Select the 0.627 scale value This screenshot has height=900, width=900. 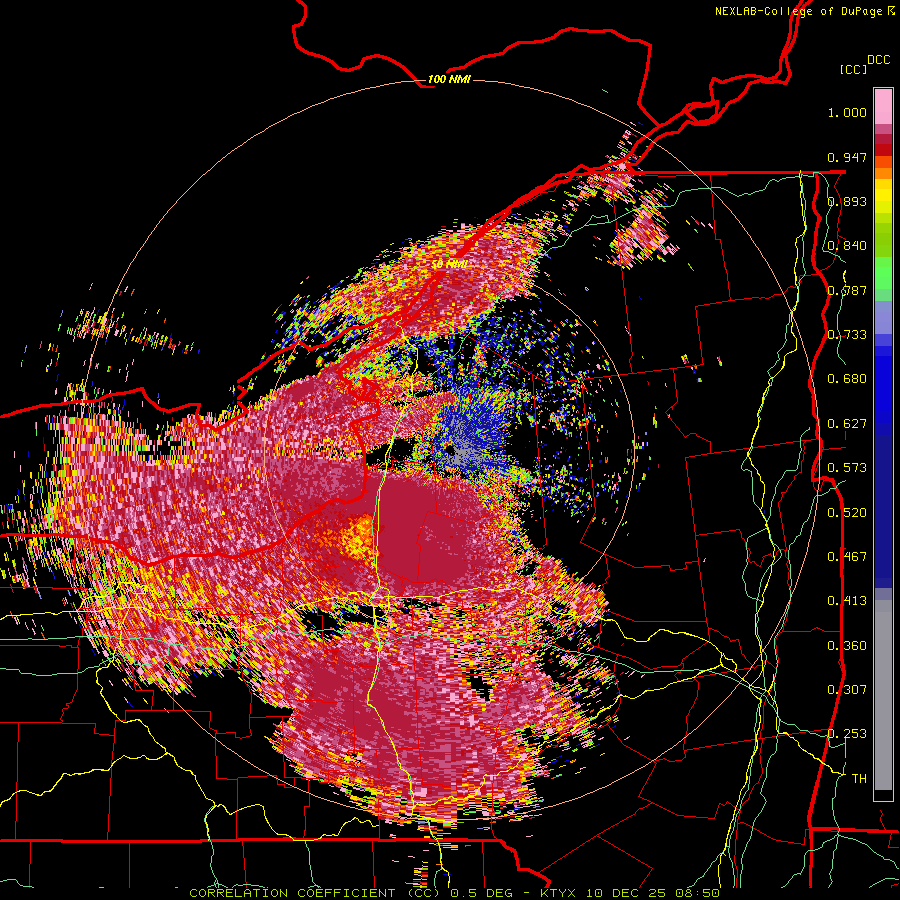coord(847,424)
